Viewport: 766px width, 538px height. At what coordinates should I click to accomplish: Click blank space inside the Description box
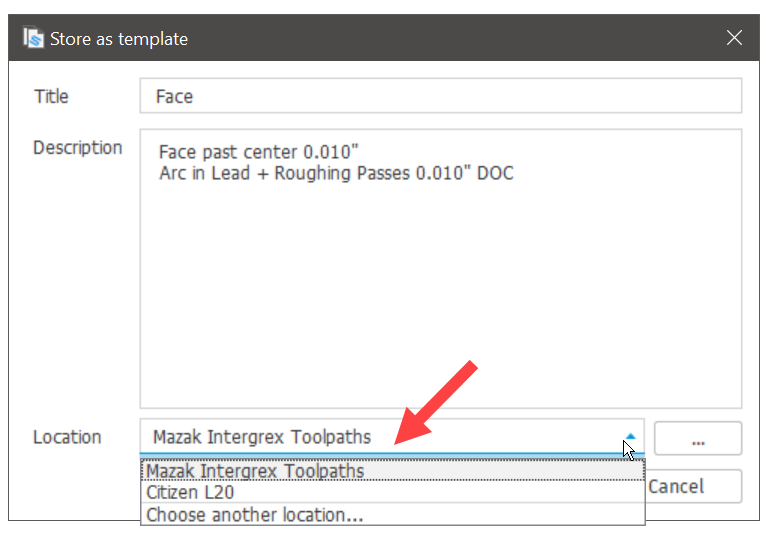coord(440,300)
